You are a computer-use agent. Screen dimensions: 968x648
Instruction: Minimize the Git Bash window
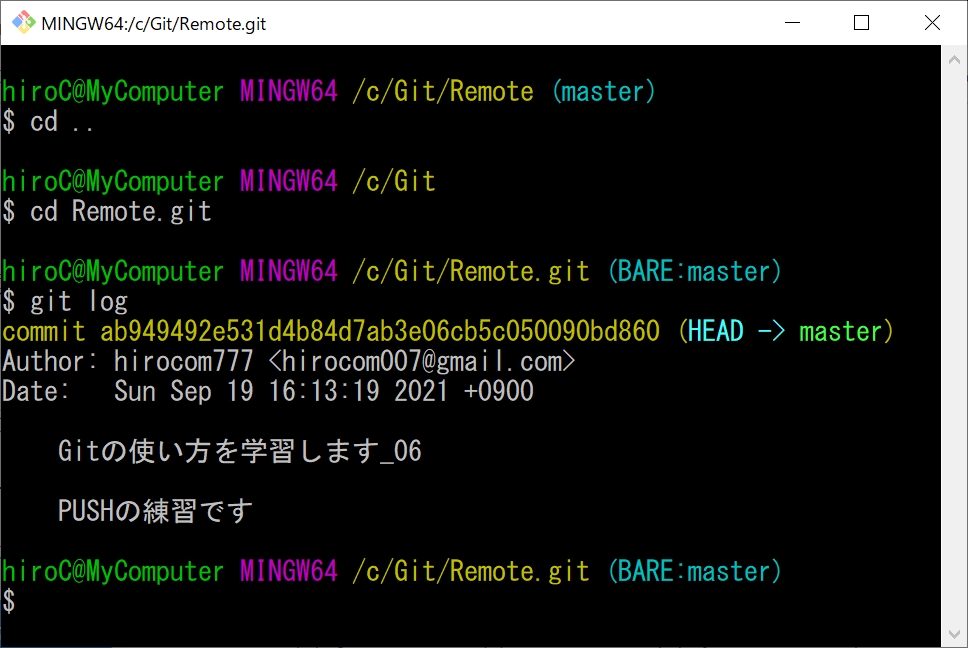point(792,23)
